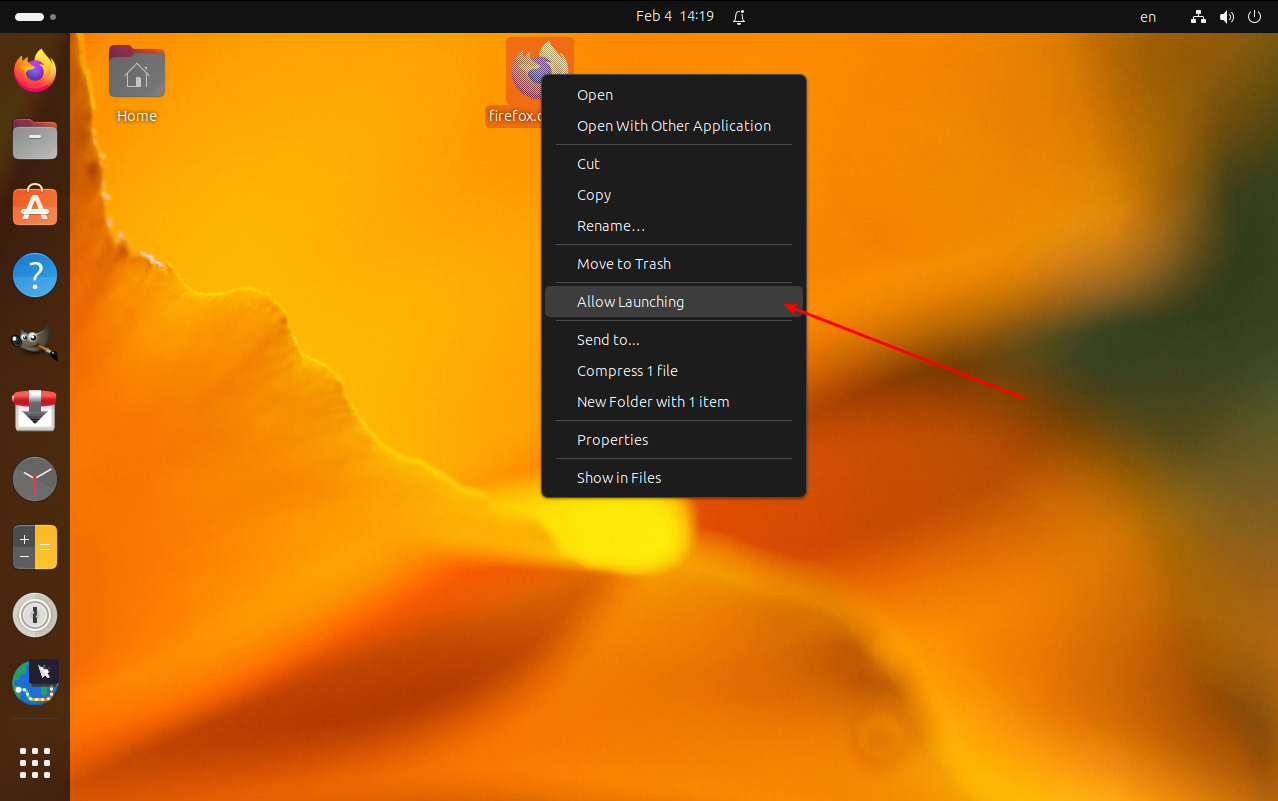This screenshot has height=801, width=1278.
Task: Click the network status icon
Action: tap(1197, 16)
